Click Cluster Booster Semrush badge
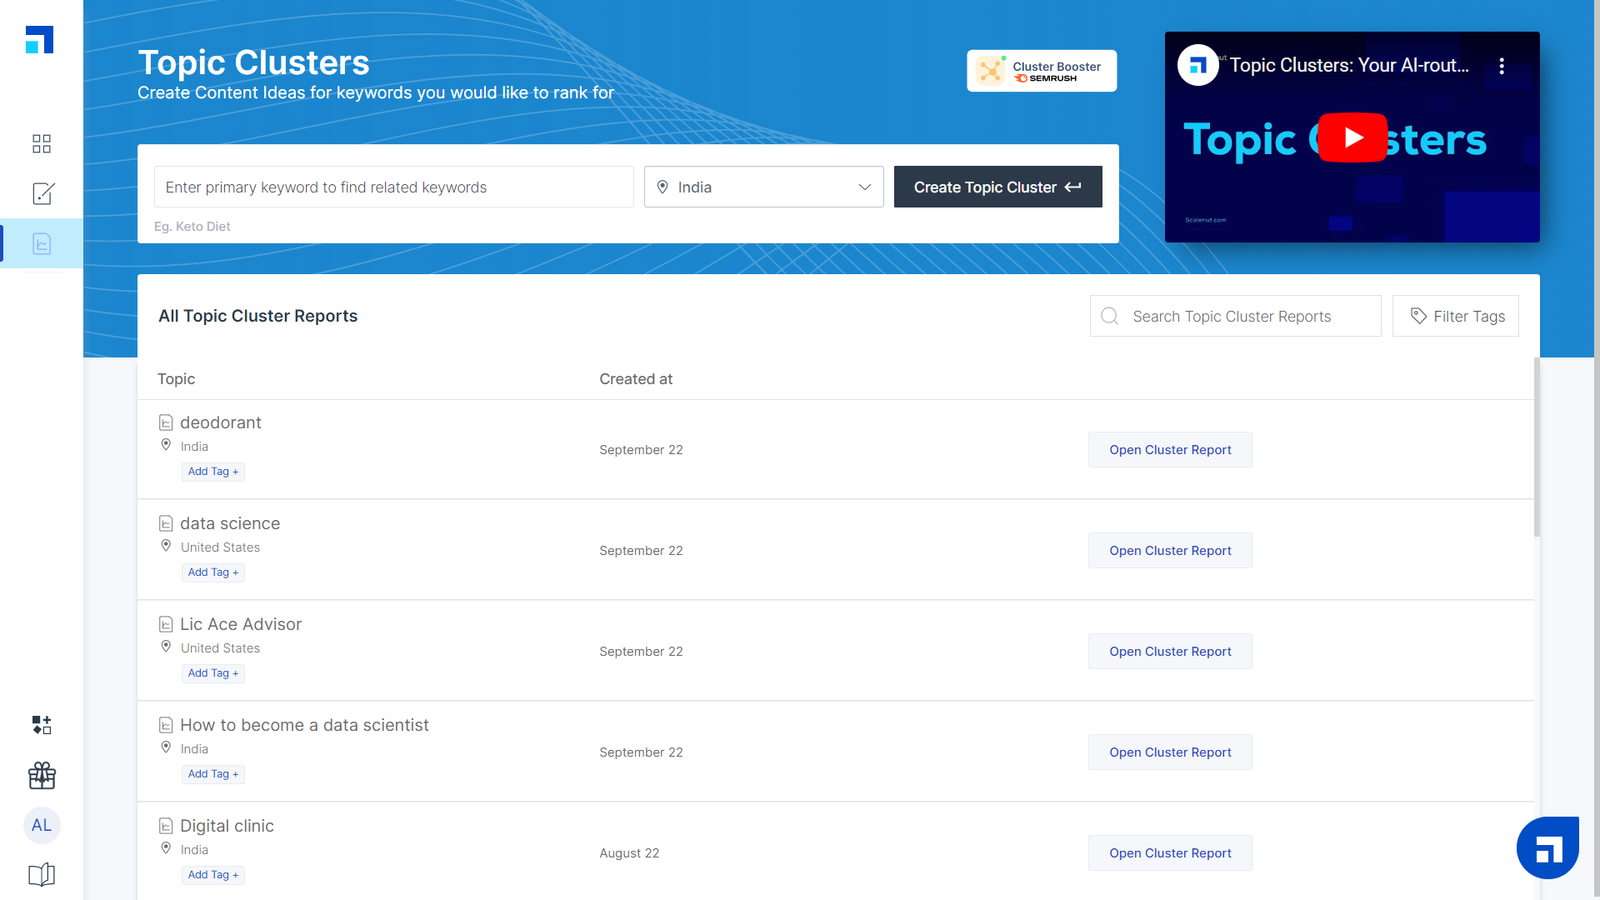1600x900 pixels. click(x=1041, y=71)
